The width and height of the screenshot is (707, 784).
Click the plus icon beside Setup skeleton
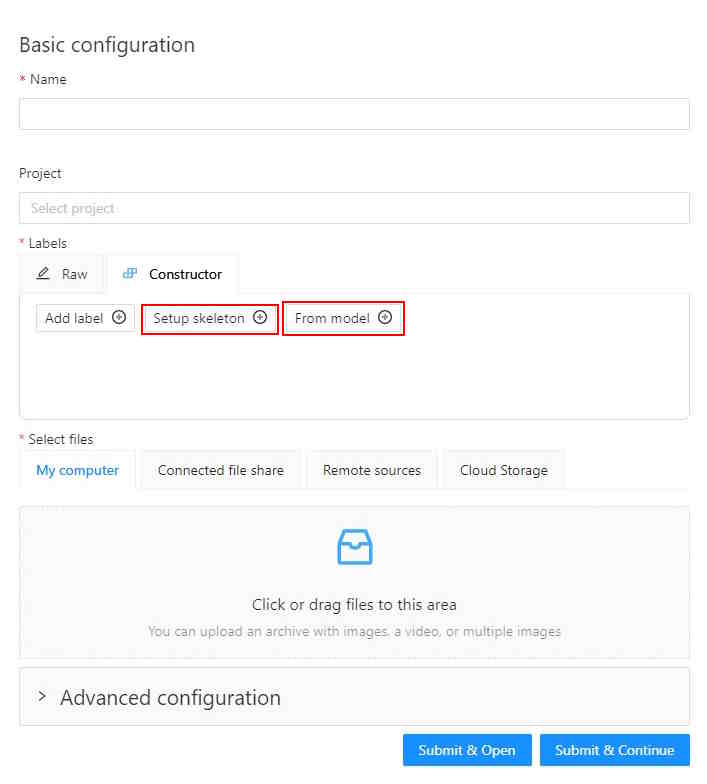click(x=260, y=318)
